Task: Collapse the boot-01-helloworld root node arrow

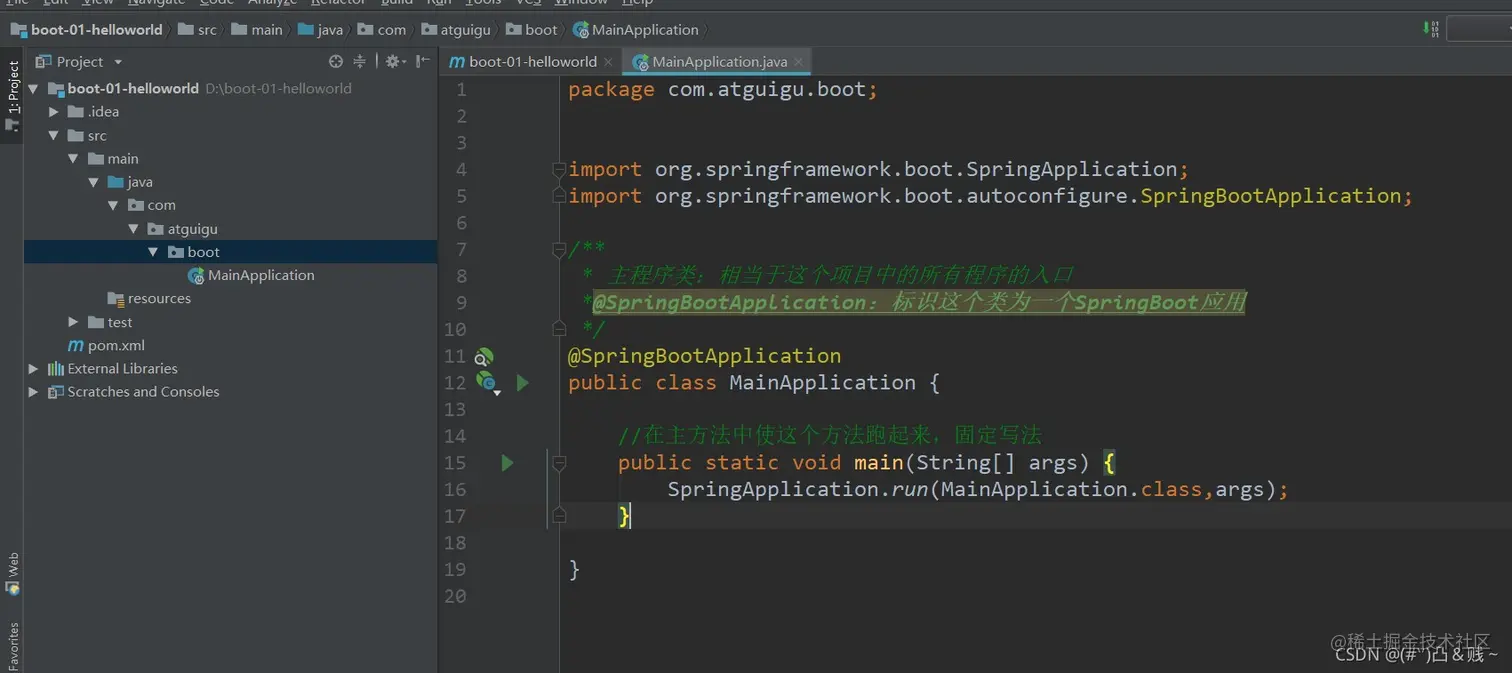Action: (33, 89)
